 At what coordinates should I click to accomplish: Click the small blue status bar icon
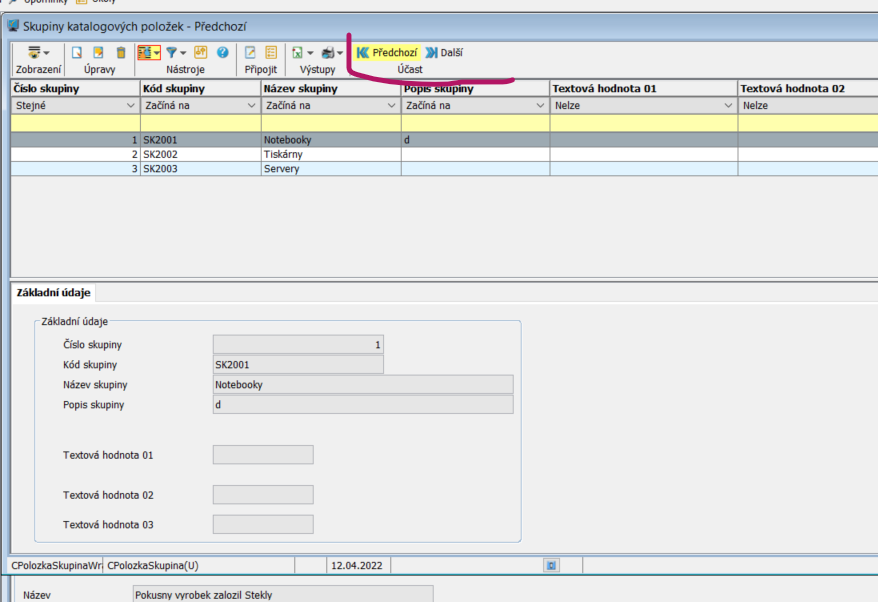point(550,565)
